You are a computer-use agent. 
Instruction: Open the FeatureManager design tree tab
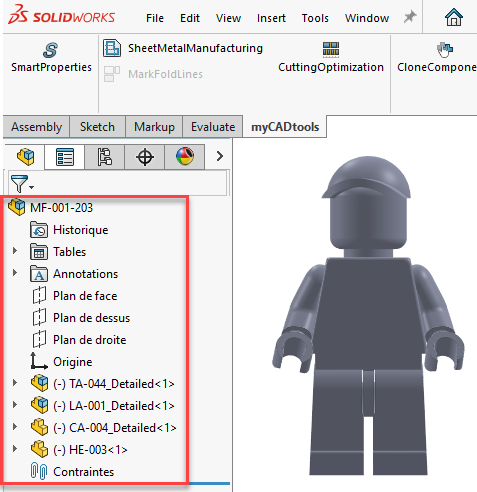coord(26,156)
